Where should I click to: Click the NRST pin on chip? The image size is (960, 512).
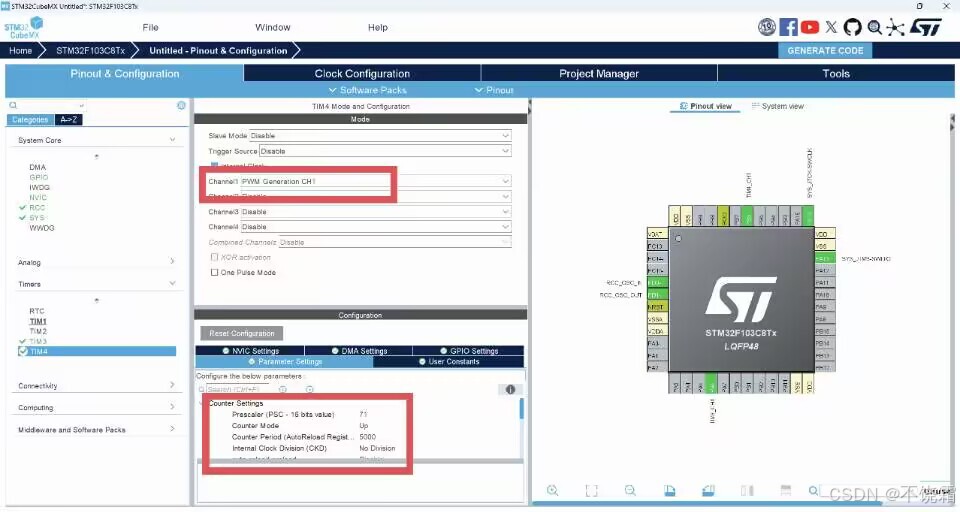click(658, 307)
